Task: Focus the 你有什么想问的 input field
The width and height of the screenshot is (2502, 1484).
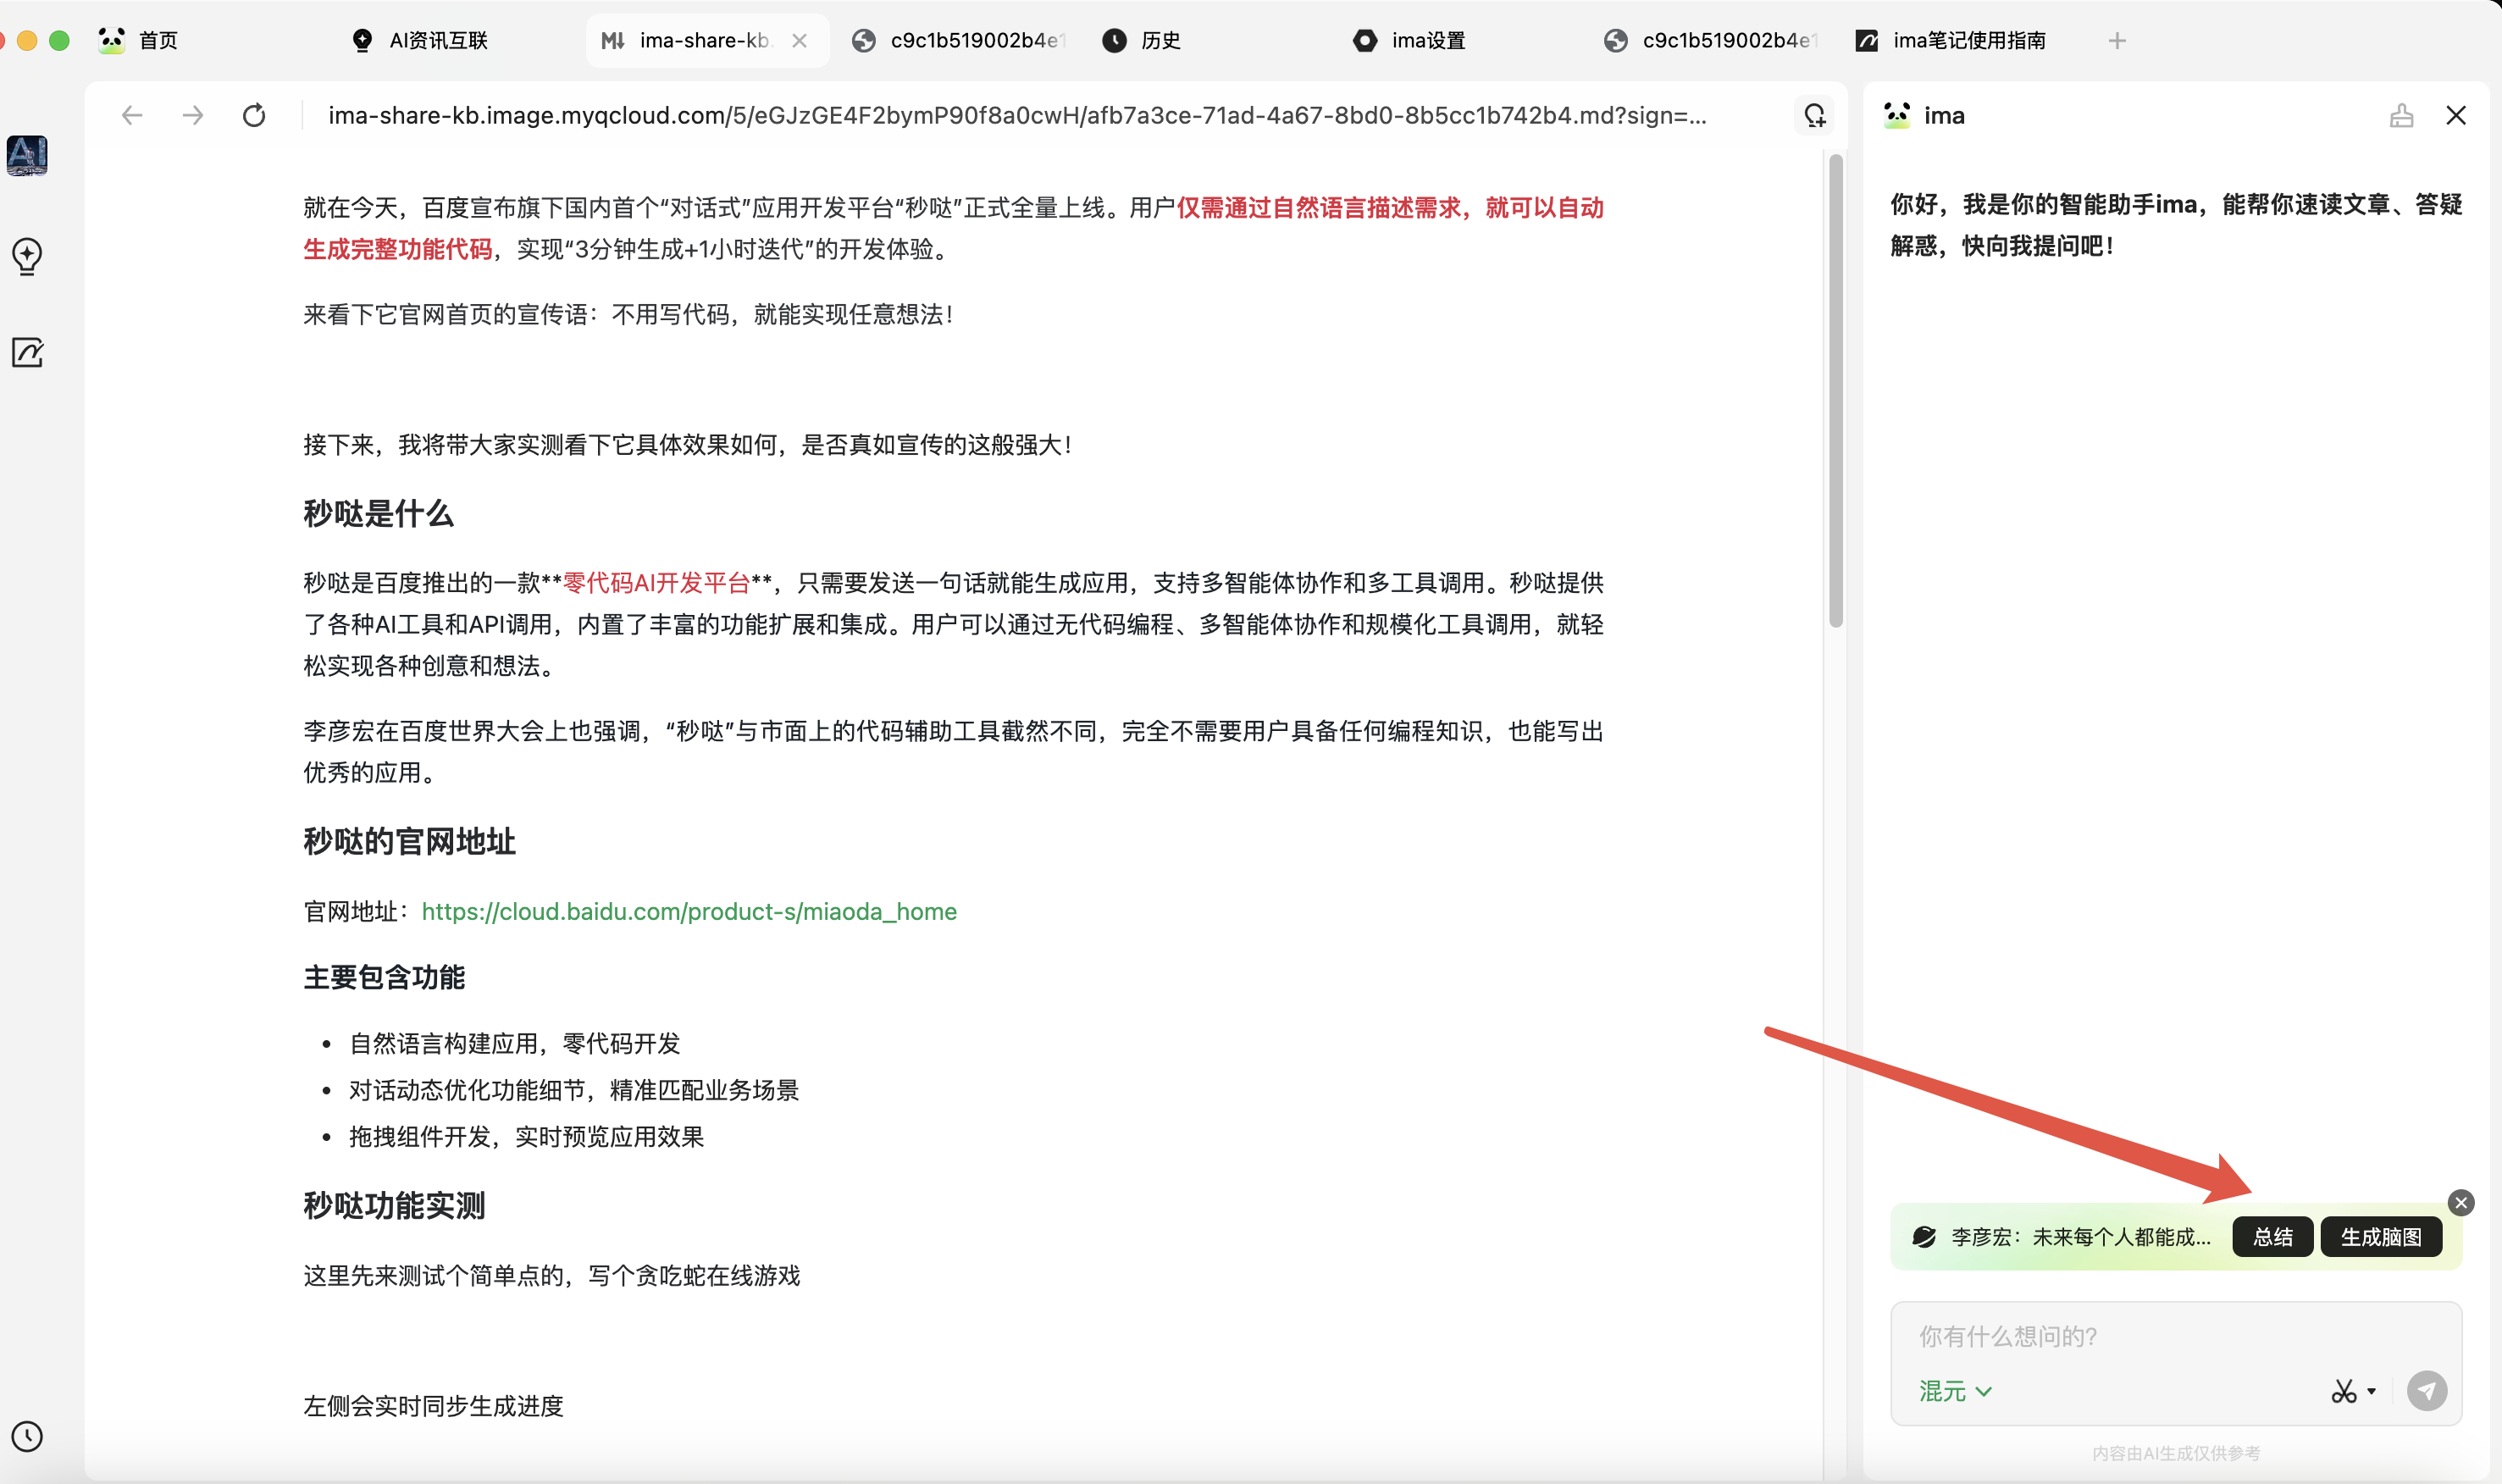Action: click(2175, 1336)
